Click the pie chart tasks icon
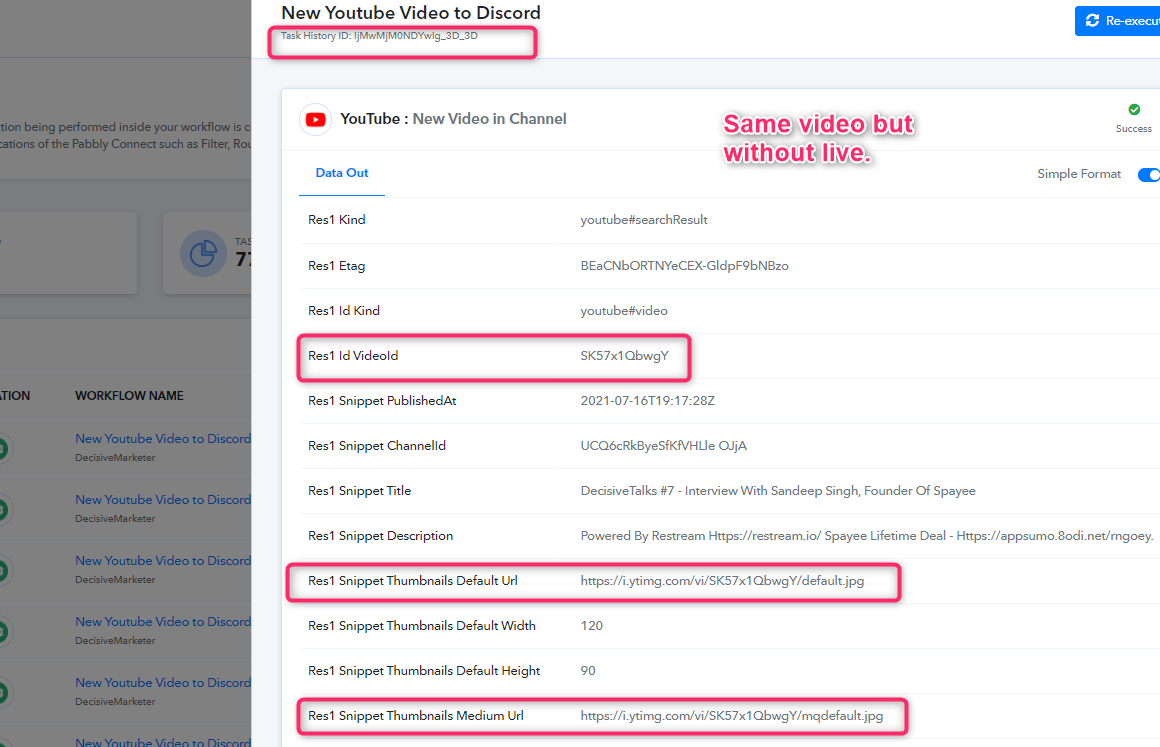Viewport: 1160px width, 747px height. (203, 254)
